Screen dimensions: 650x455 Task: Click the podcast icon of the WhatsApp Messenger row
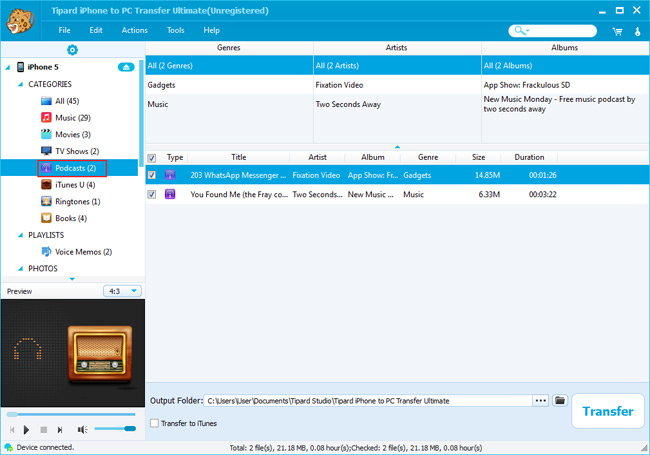click(x=170, y=175)
